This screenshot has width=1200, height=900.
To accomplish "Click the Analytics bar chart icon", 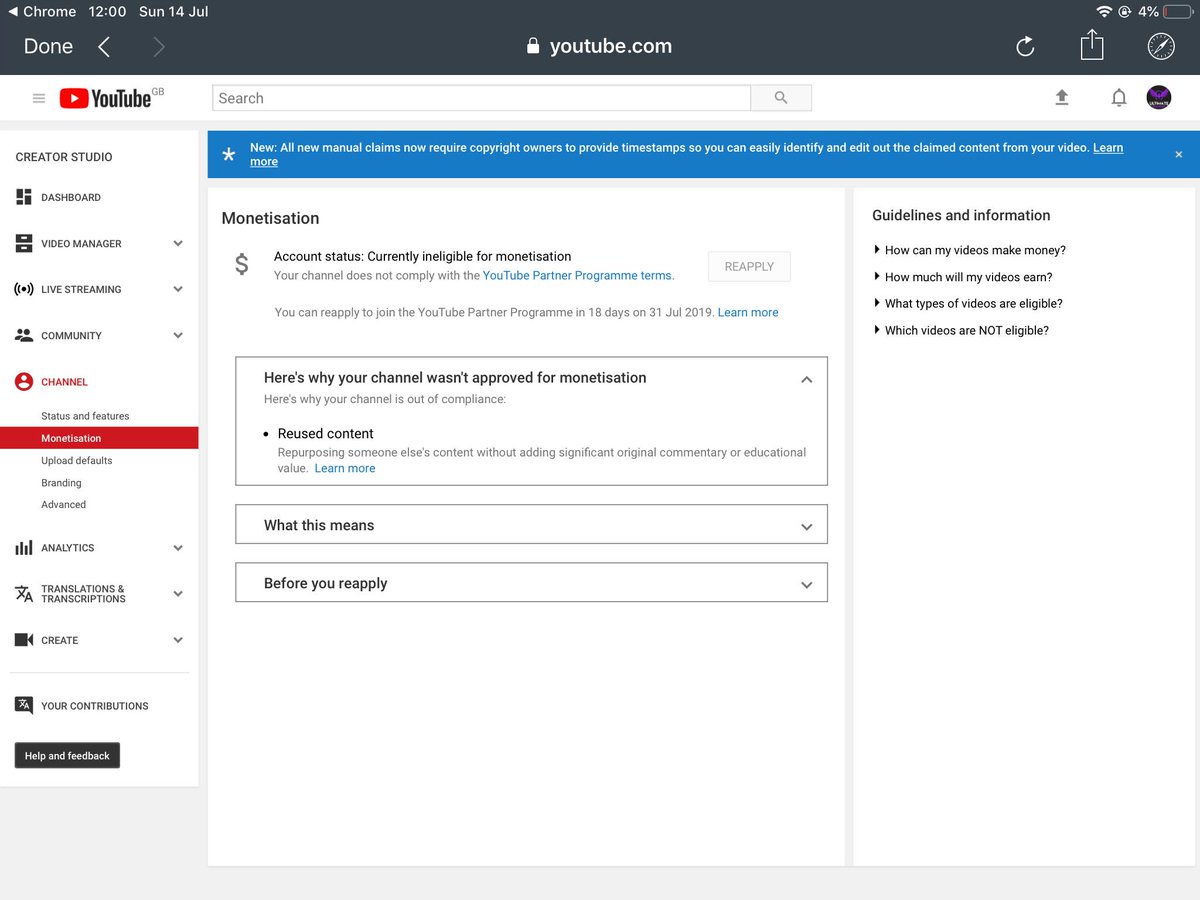I will pyautogui.click(x=24, y=548).
